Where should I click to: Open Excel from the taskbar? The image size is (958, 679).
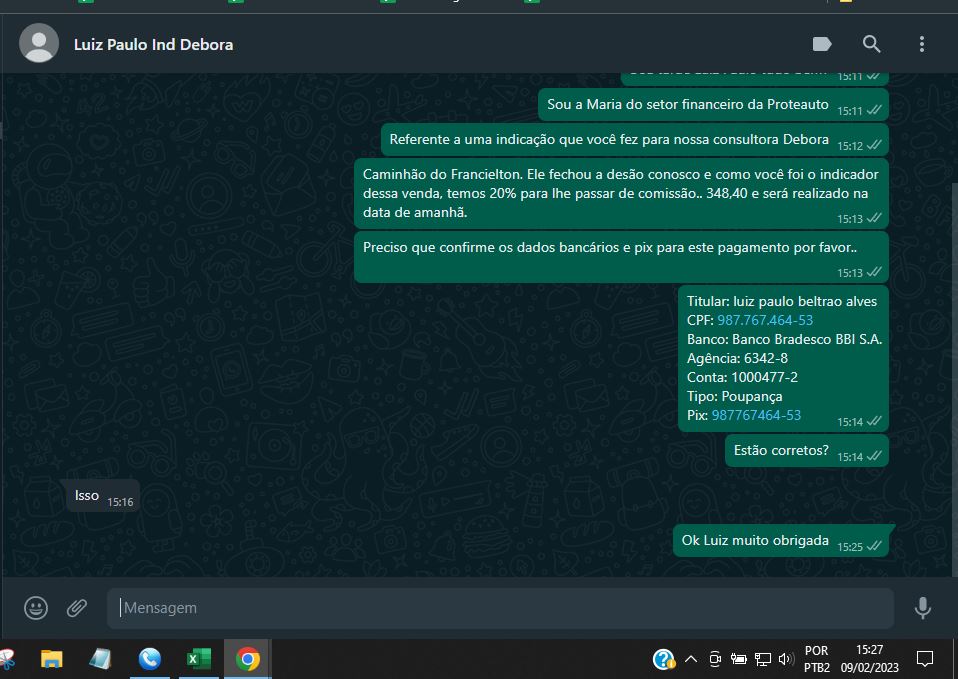[198, 659]
